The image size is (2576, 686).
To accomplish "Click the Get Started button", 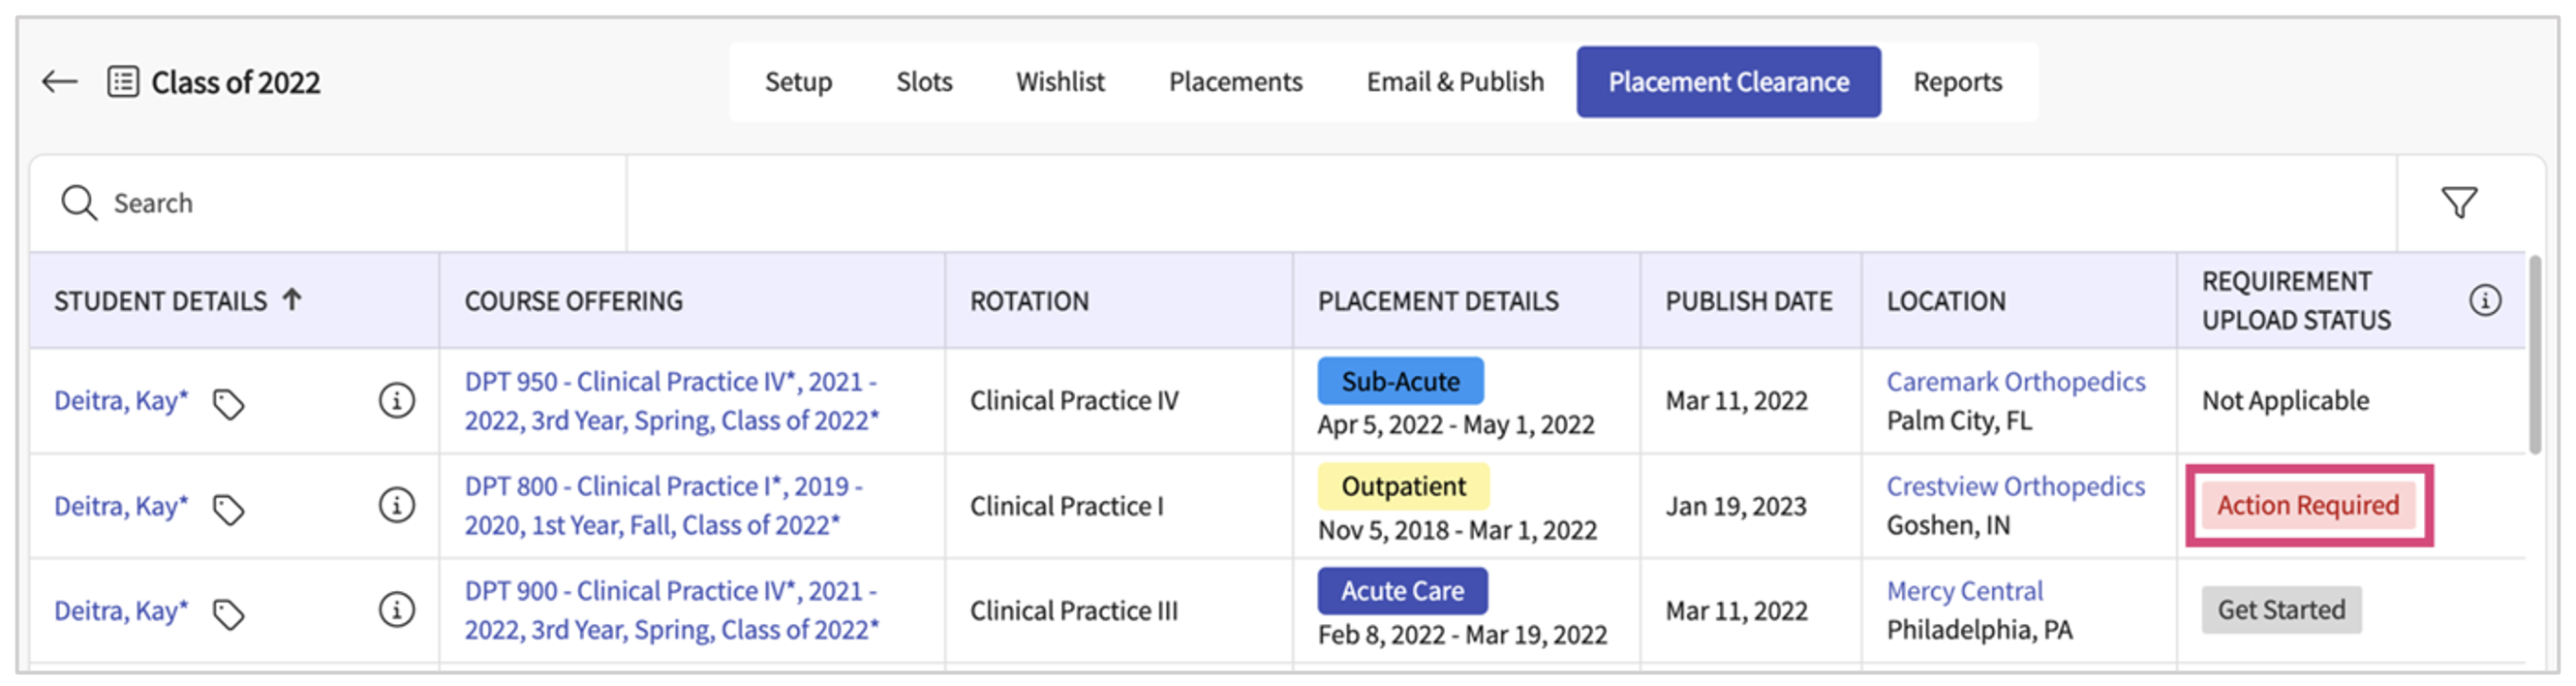I will tap(2281, 610).
